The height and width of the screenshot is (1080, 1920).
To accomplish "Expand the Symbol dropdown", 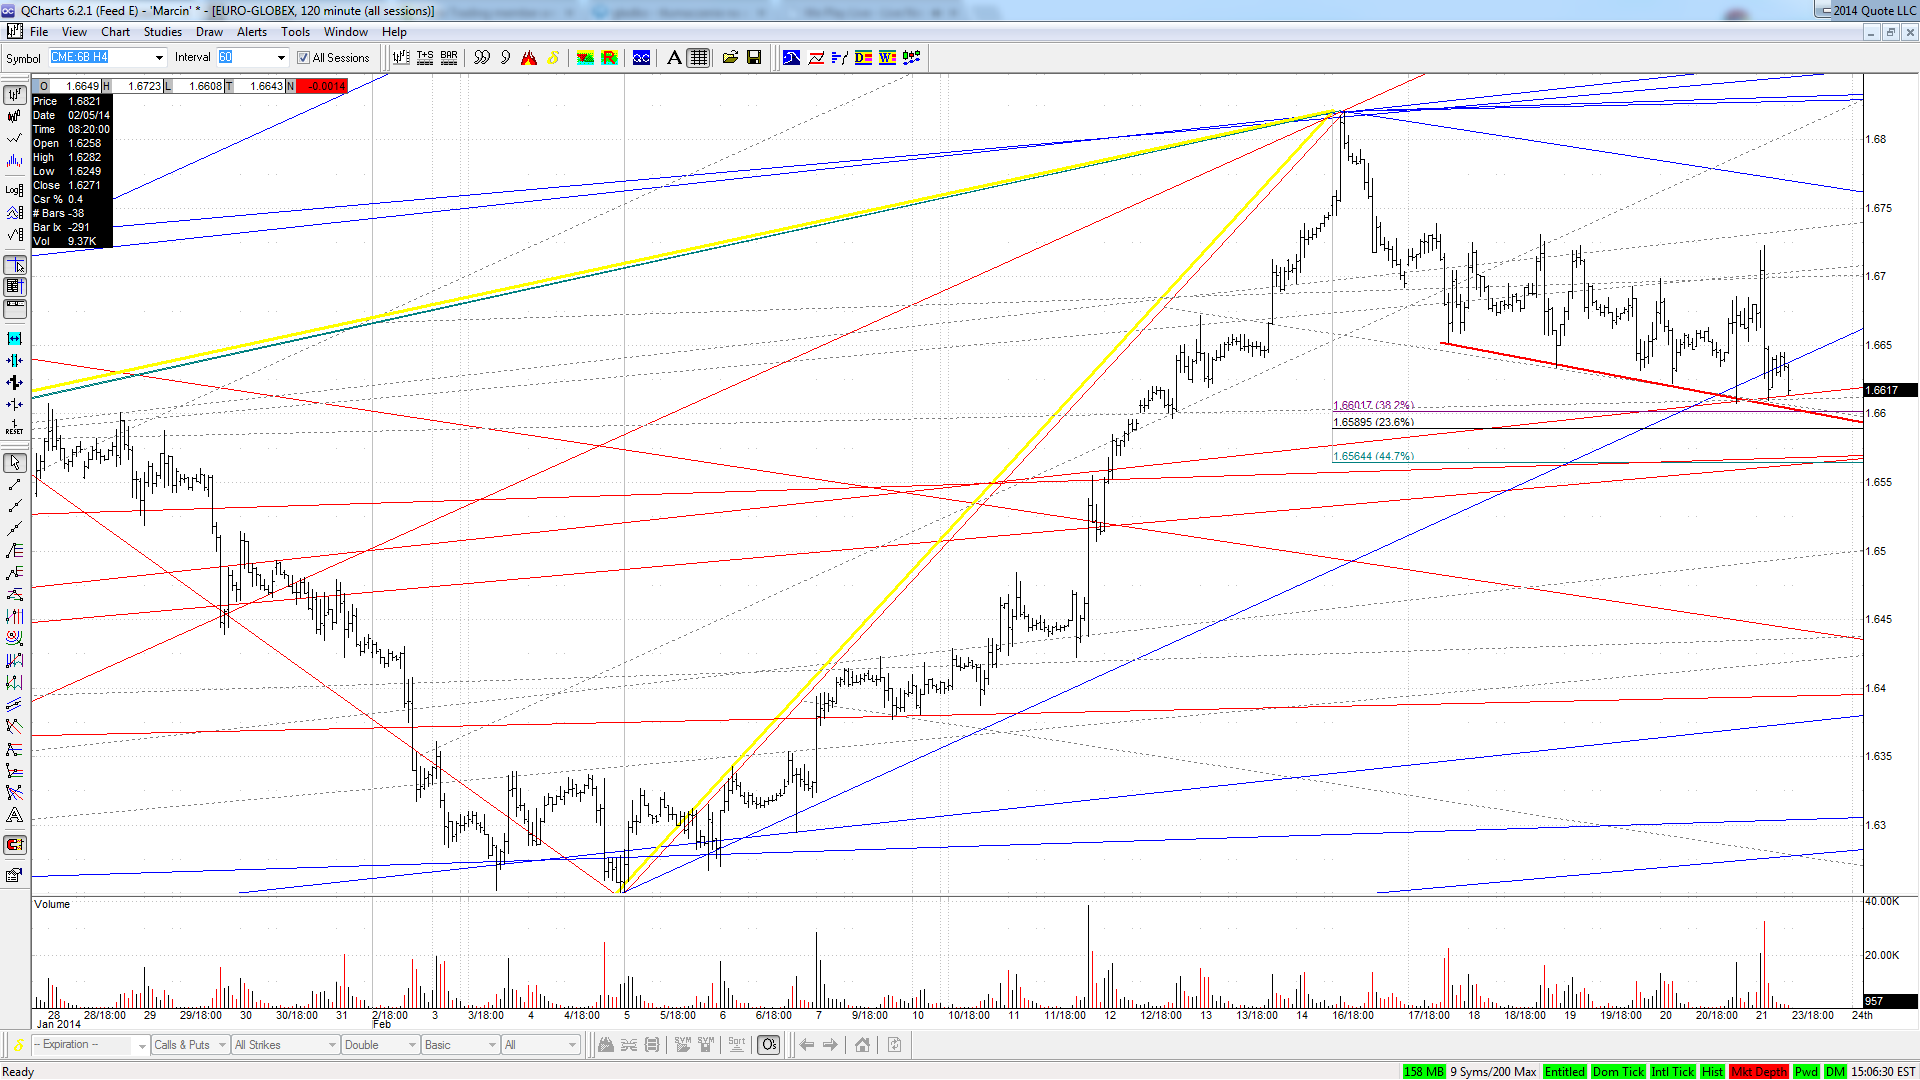I will point(159,58).
